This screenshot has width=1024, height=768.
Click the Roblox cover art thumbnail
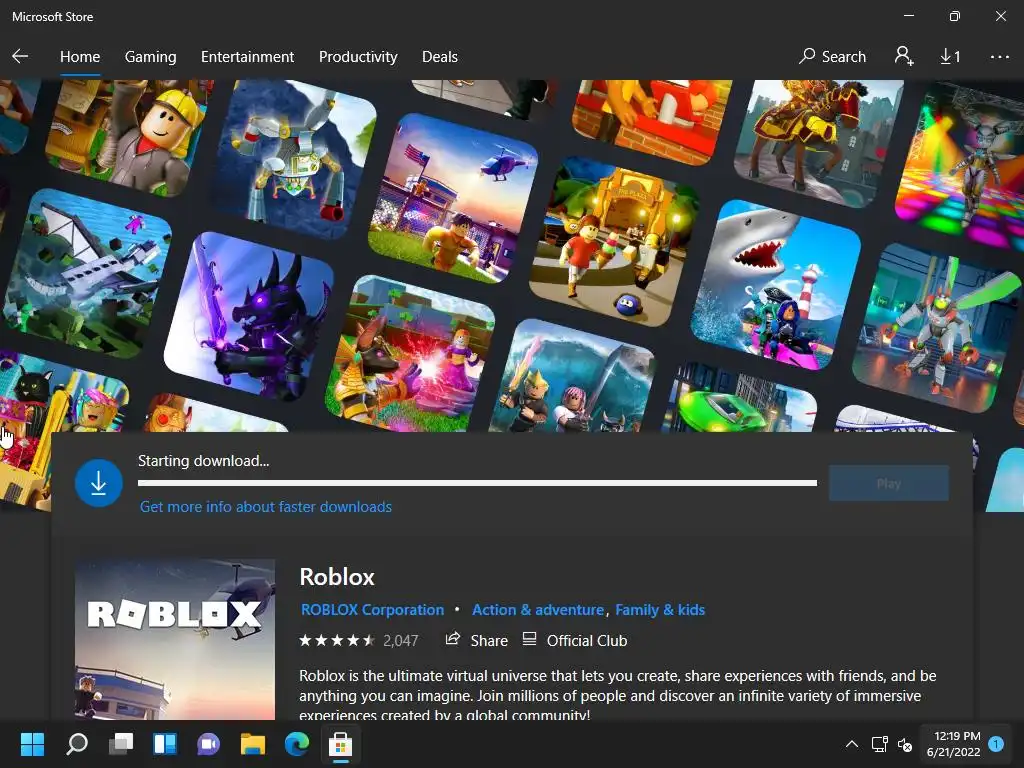click(175, 639)
